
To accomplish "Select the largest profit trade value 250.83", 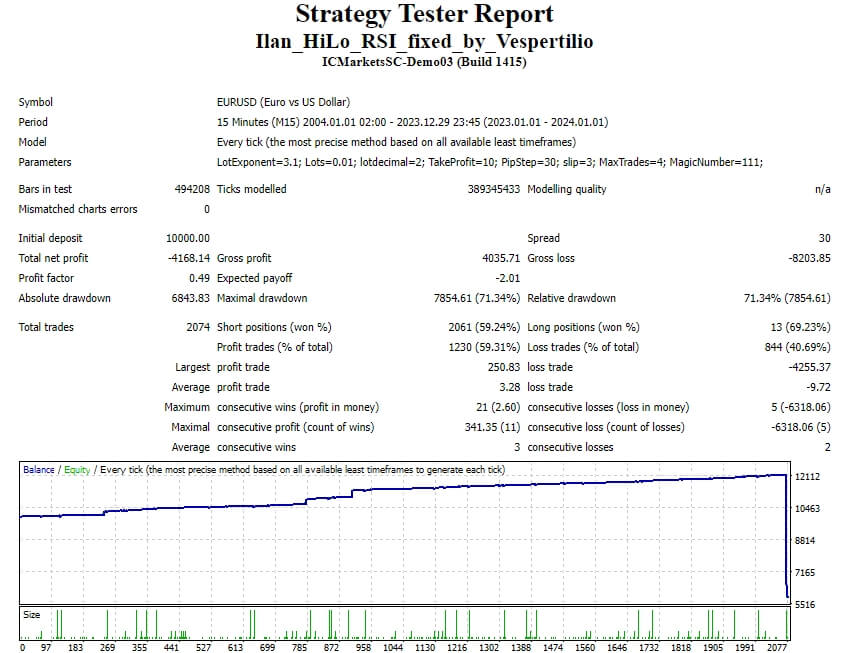I will pyautogui.click(x=504, y=368).
